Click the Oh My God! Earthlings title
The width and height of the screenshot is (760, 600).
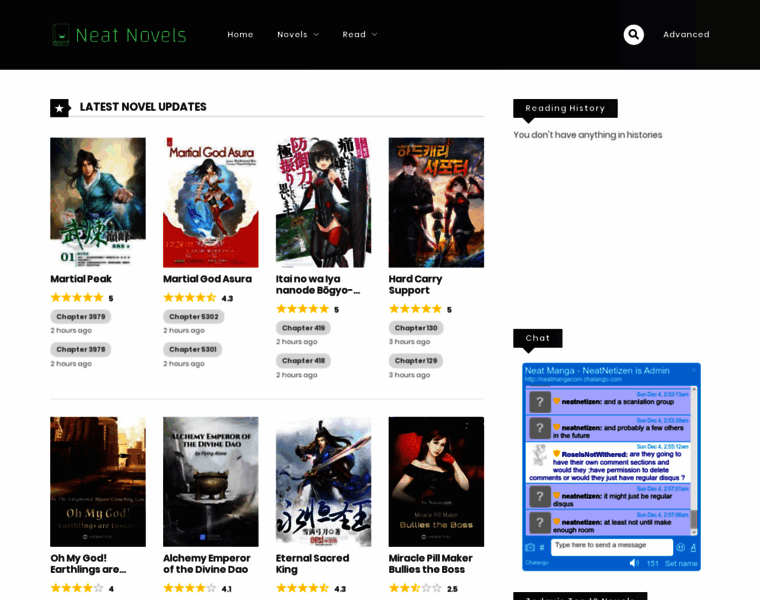pyautogui.click(x=88, y=564)
